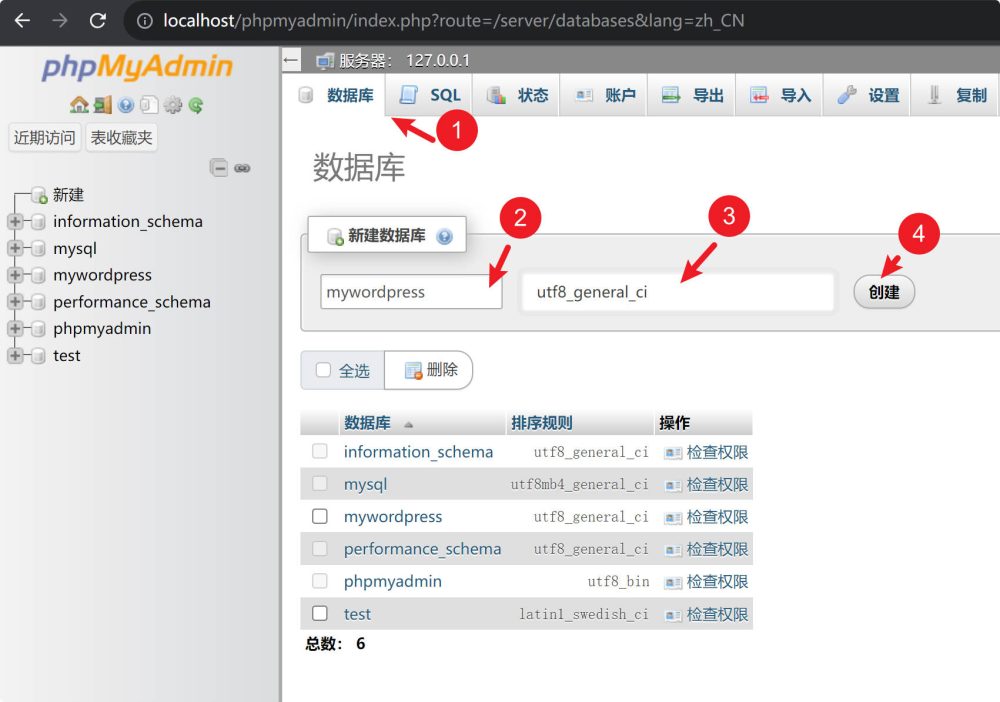Click the 127.0.0.1 server link
This screenshot has width=1000, height=702.
(x=438, y=61)
